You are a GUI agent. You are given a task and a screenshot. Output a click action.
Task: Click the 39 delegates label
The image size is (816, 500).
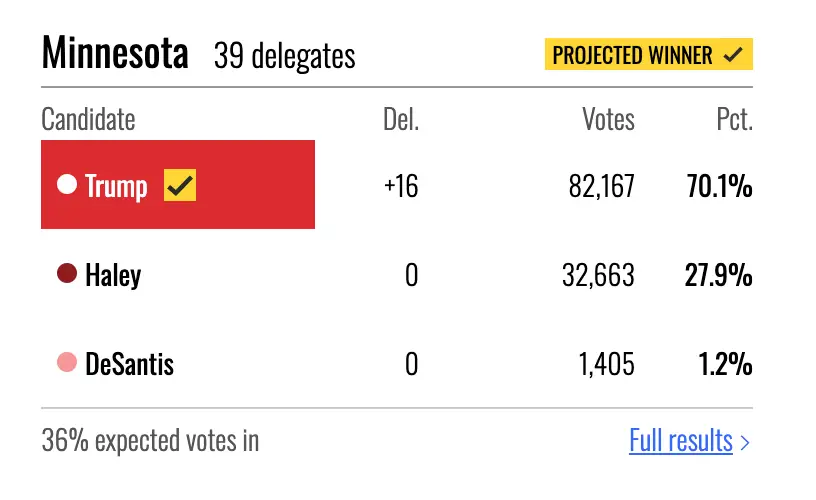tap(285, 55)
